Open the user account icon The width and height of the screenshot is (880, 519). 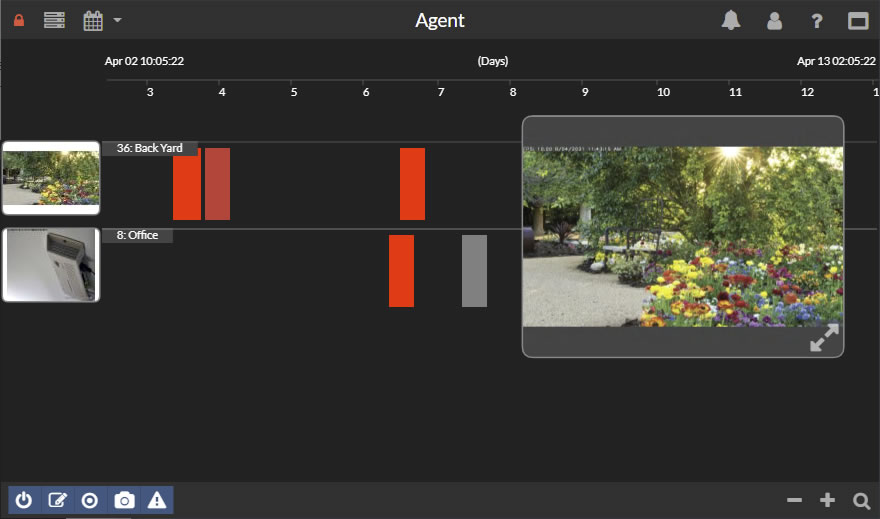point(774,20)
